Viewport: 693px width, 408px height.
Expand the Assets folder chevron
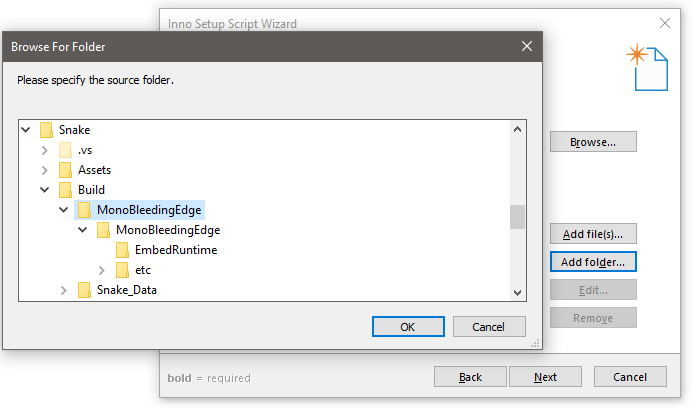click(45, 170)
